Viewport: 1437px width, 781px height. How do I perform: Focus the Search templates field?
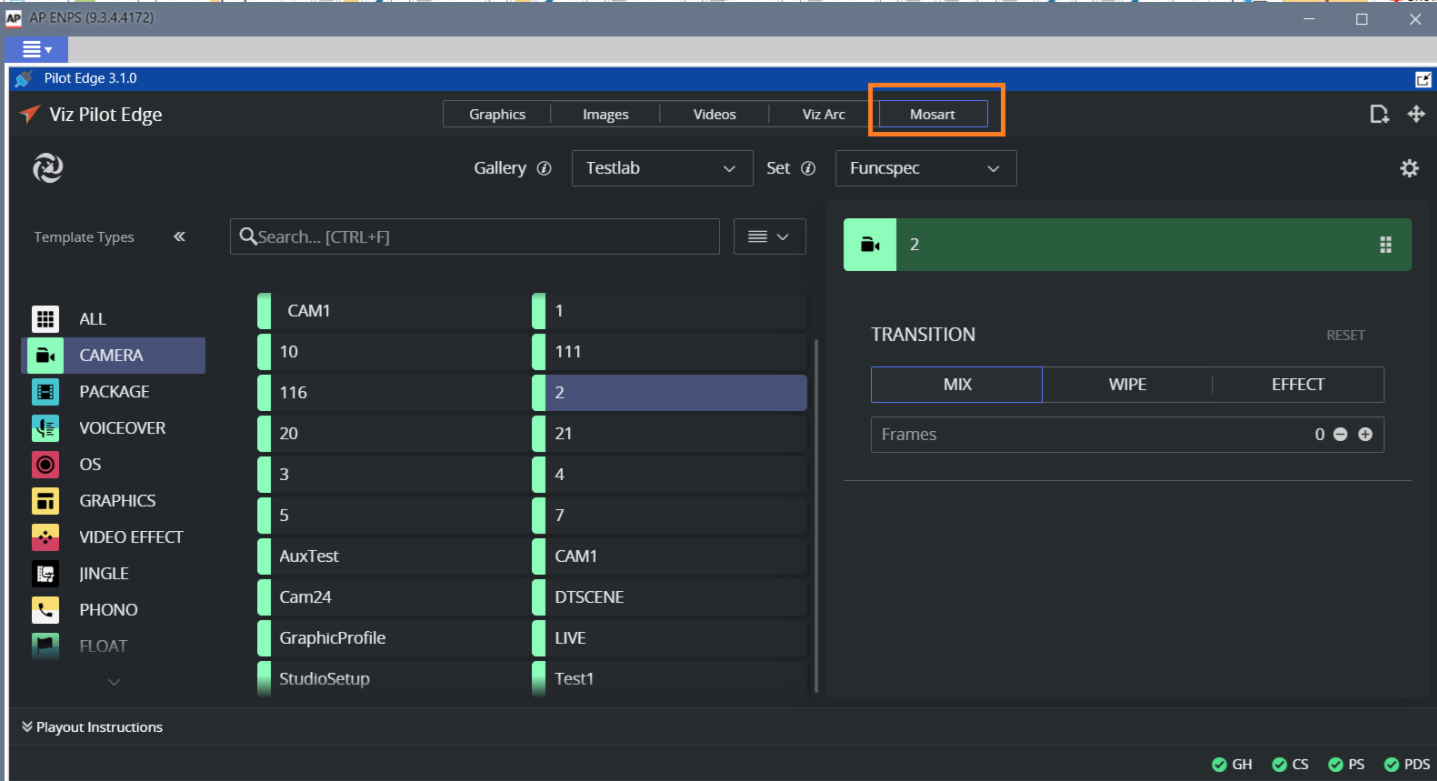coord(475,237)
